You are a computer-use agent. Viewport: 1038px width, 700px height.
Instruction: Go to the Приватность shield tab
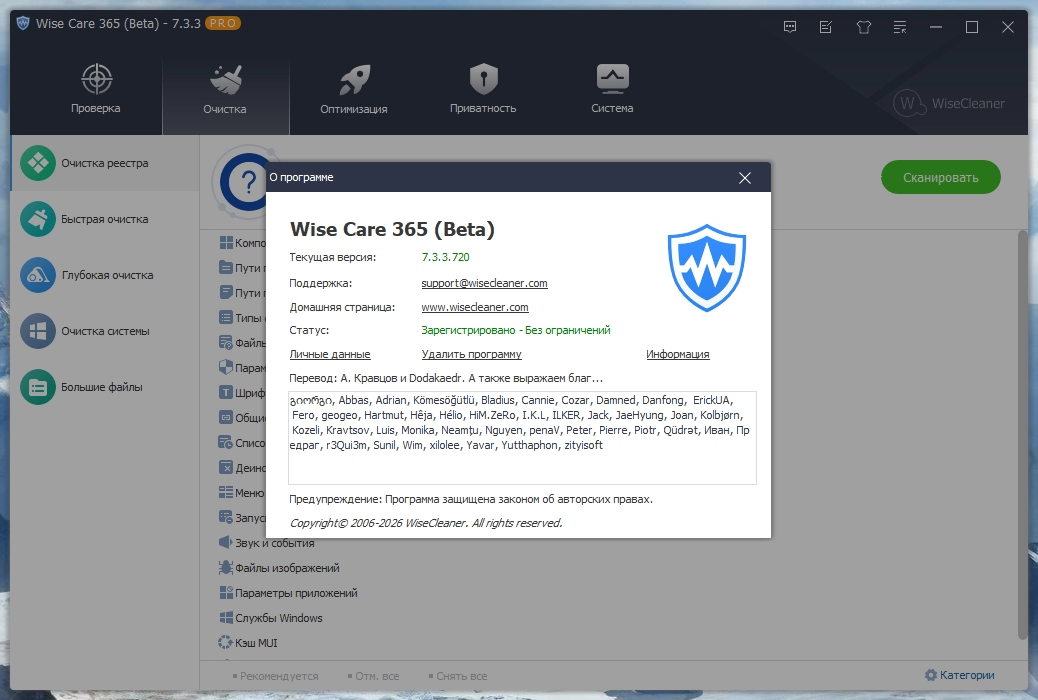coord(483,89)
